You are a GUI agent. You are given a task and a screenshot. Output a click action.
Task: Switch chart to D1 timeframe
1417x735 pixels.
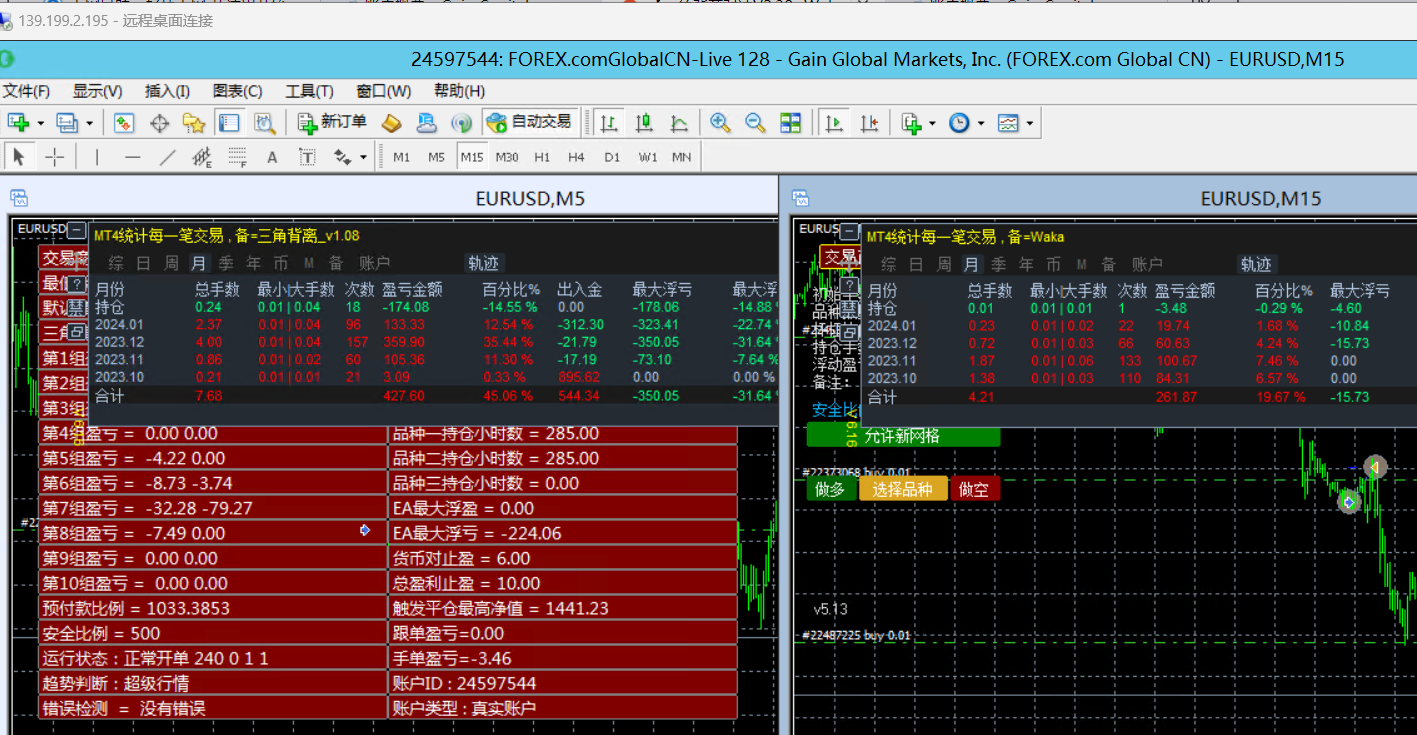[x=612, y=157]
